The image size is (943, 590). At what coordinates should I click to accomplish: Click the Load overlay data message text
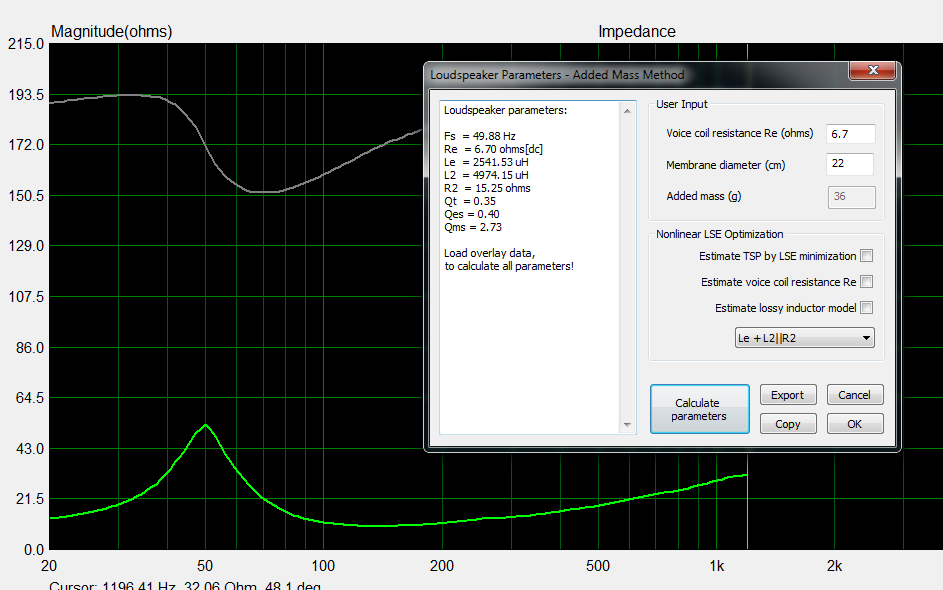509,259
